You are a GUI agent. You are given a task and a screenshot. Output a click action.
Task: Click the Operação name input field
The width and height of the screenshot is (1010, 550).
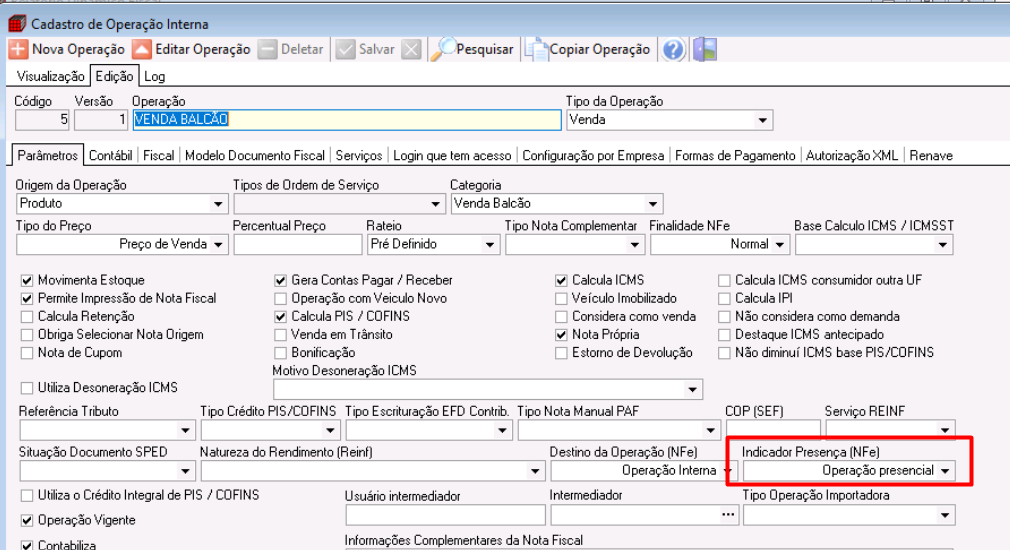pyautogui.click(x=347, y=120)
